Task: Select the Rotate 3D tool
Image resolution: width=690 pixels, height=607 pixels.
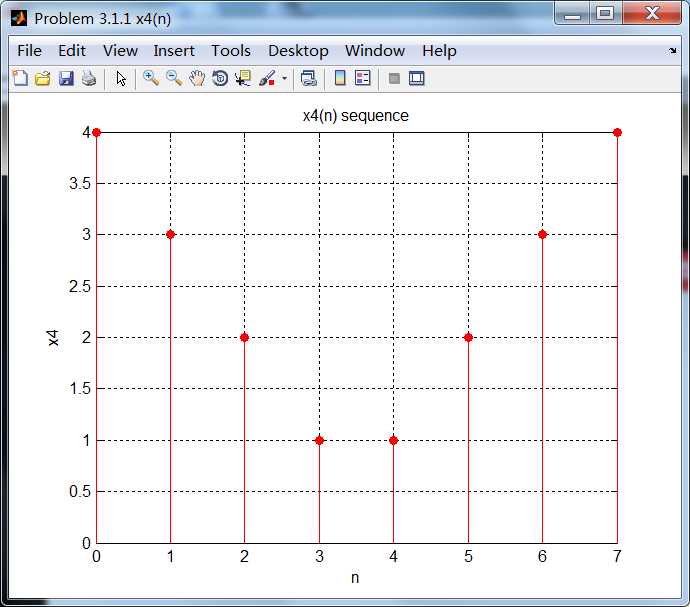Action: [220, 79]
